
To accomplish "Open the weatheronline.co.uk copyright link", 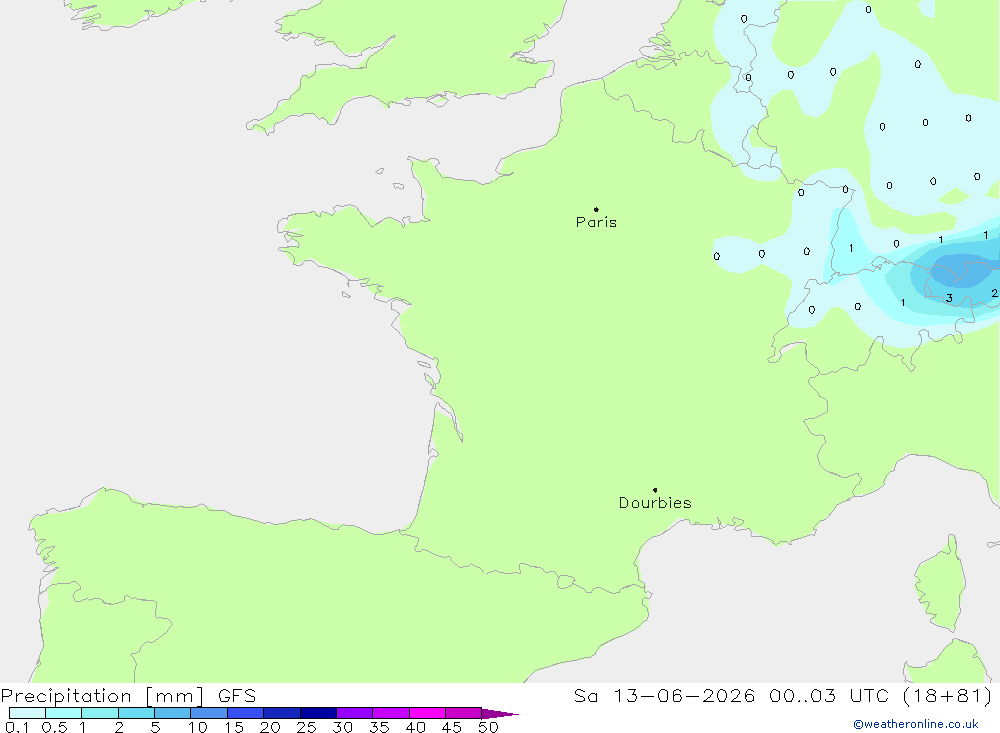I will [916, 724].
